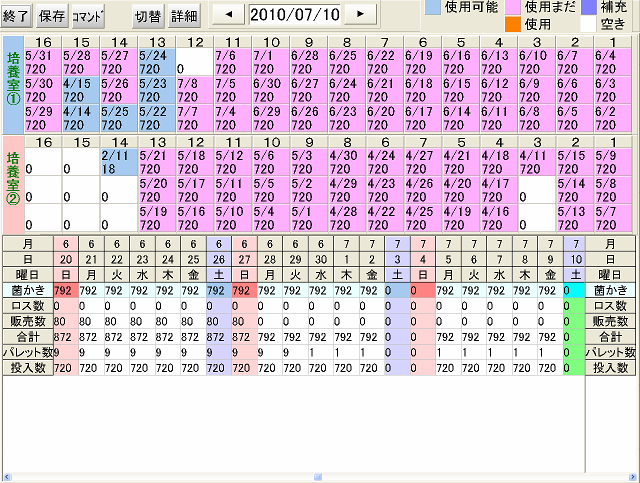Click column header 13 in 培養室②
The height and width of the screenshot is (483, 640).
tap(157, 142)
